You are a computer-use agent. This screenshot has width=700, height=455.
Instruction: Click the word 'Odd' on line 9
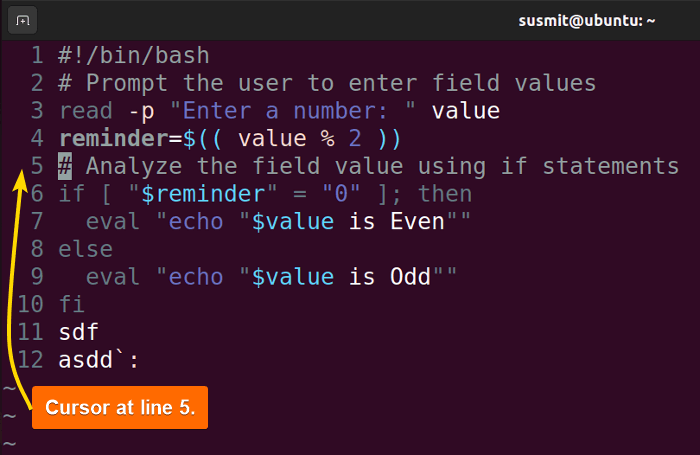click(x=410, y=277)
